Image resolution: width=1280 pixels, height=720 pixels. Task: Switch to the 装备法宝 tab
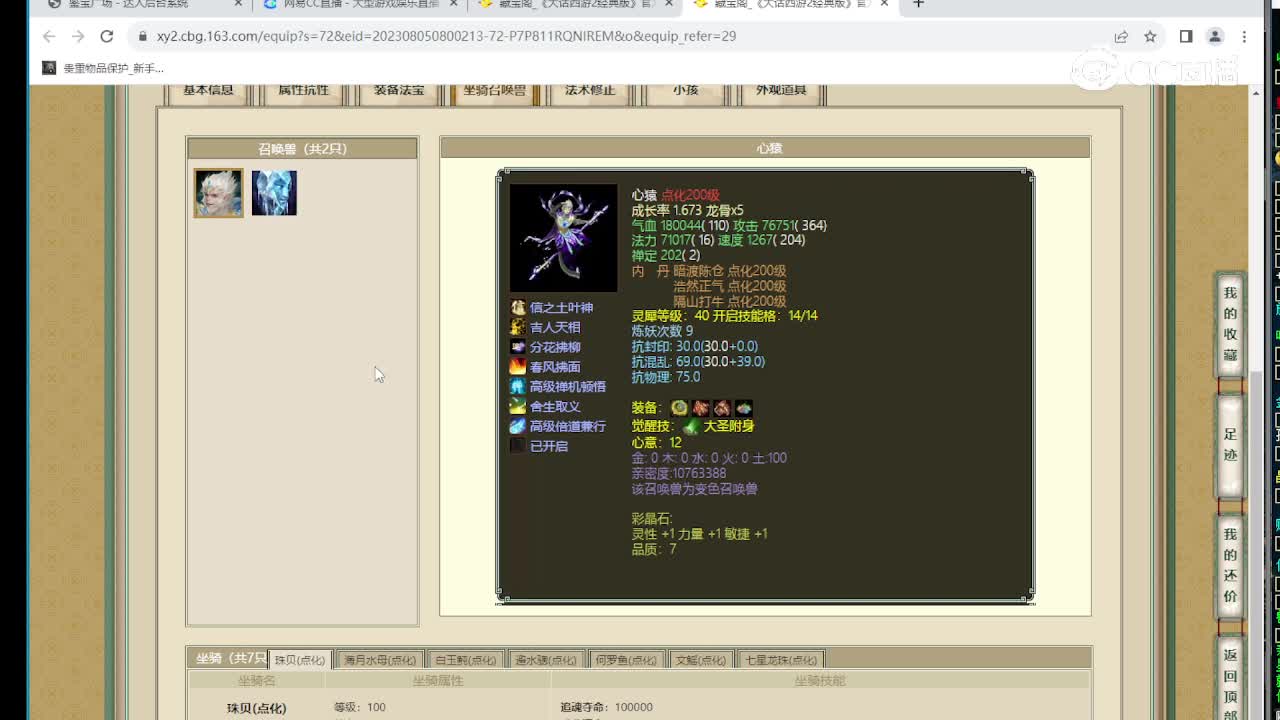click(x=399, y=91)
